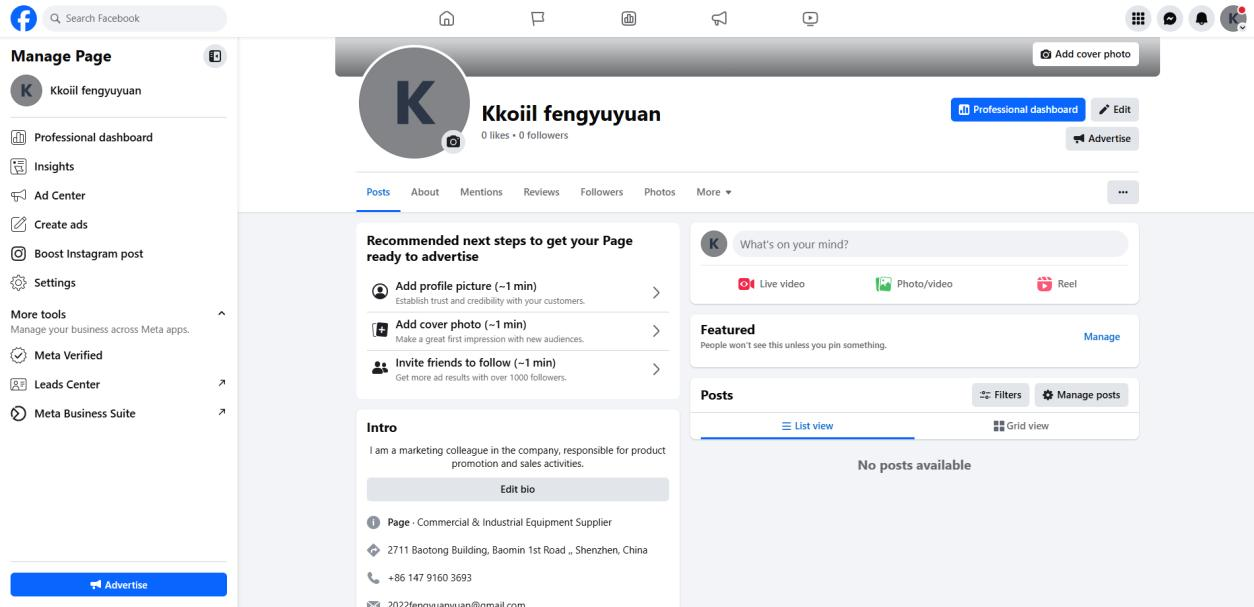1254x607 pixels.
Task: Open Messenger icon
Action: click(x=1168, y=18)
